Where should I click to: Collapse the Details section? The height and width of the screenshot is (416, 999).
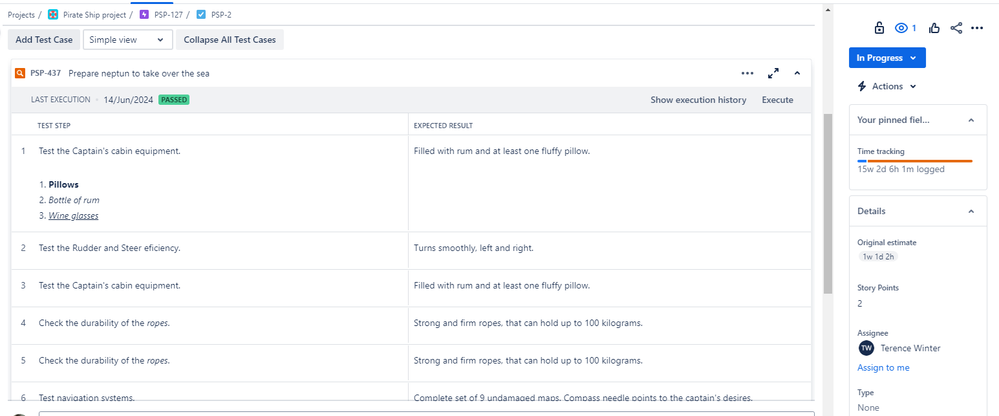coord(972,211)
